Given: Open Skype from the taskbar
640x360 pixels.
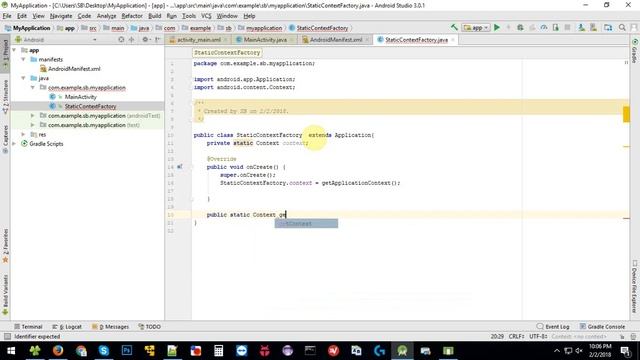Looking at the screenshot, I should click(104, 350).
